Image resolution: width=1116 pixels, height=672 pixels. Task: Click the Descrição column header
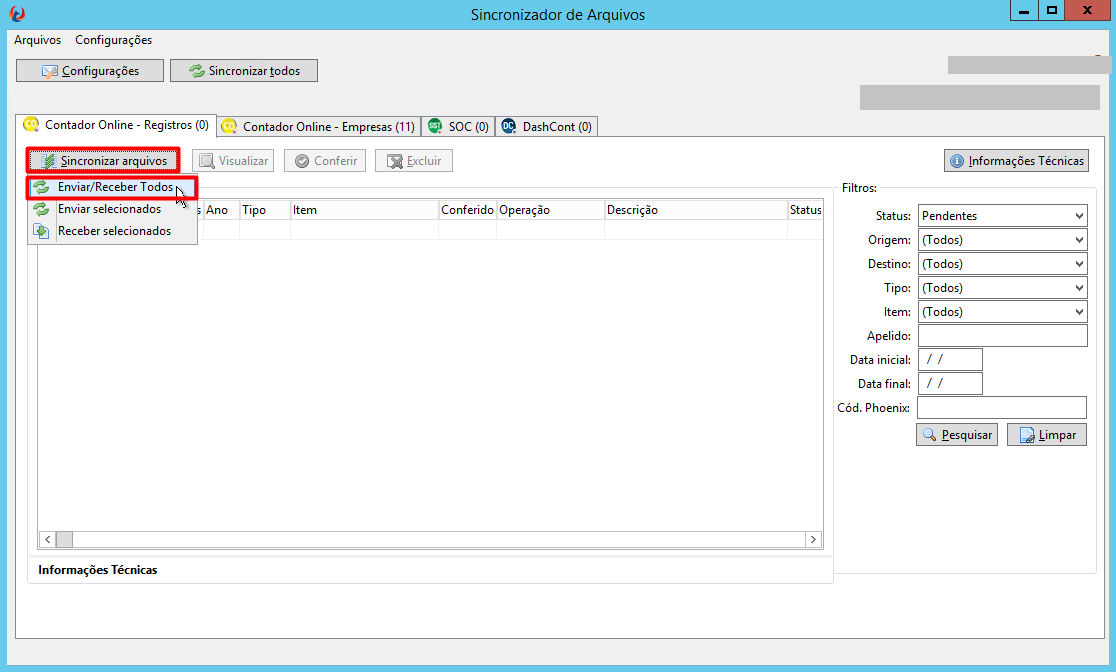(695, 210)
